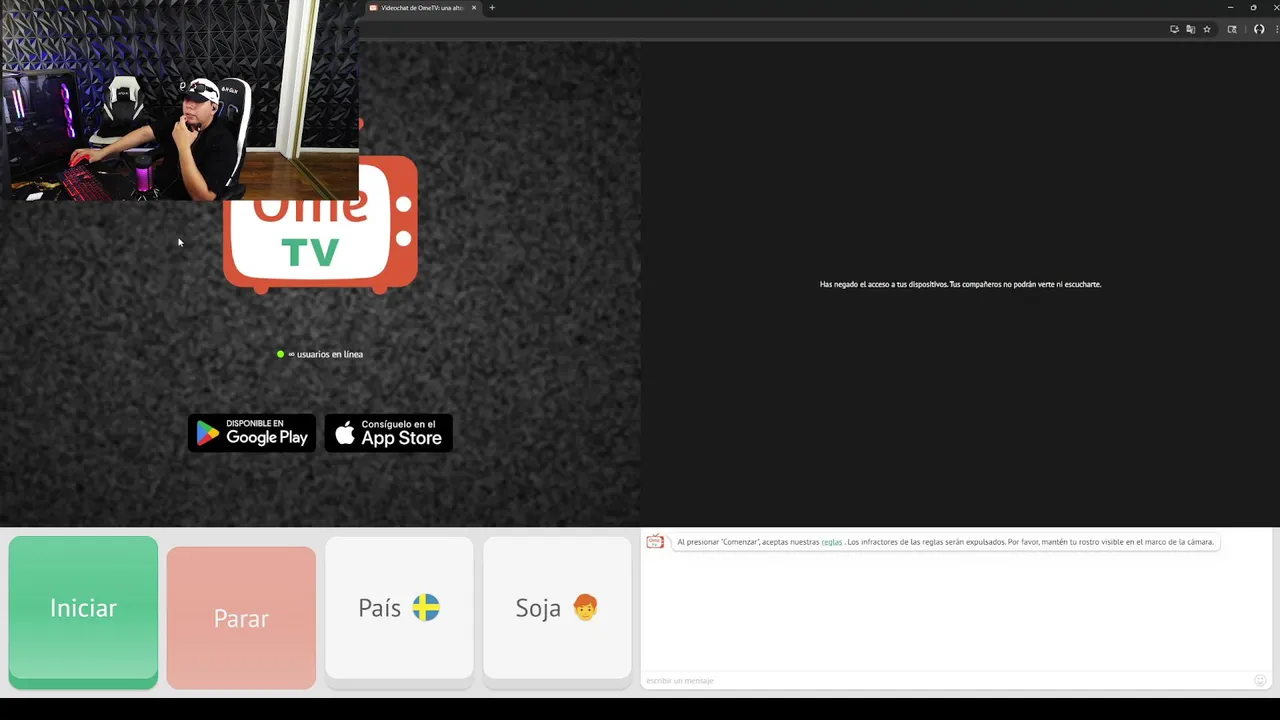Image resolution: width=1280 pixels, height=720 pixels.
Task: Open the tab search toolbar icon
Action: [x=1232, y=29]
